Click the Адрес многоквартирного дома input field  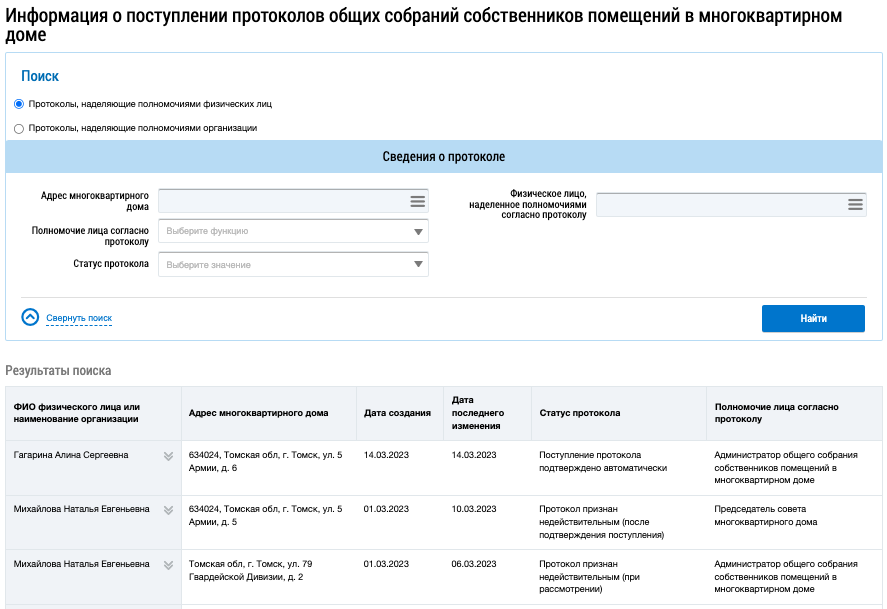pyautogui.click(x=282, y=201)
